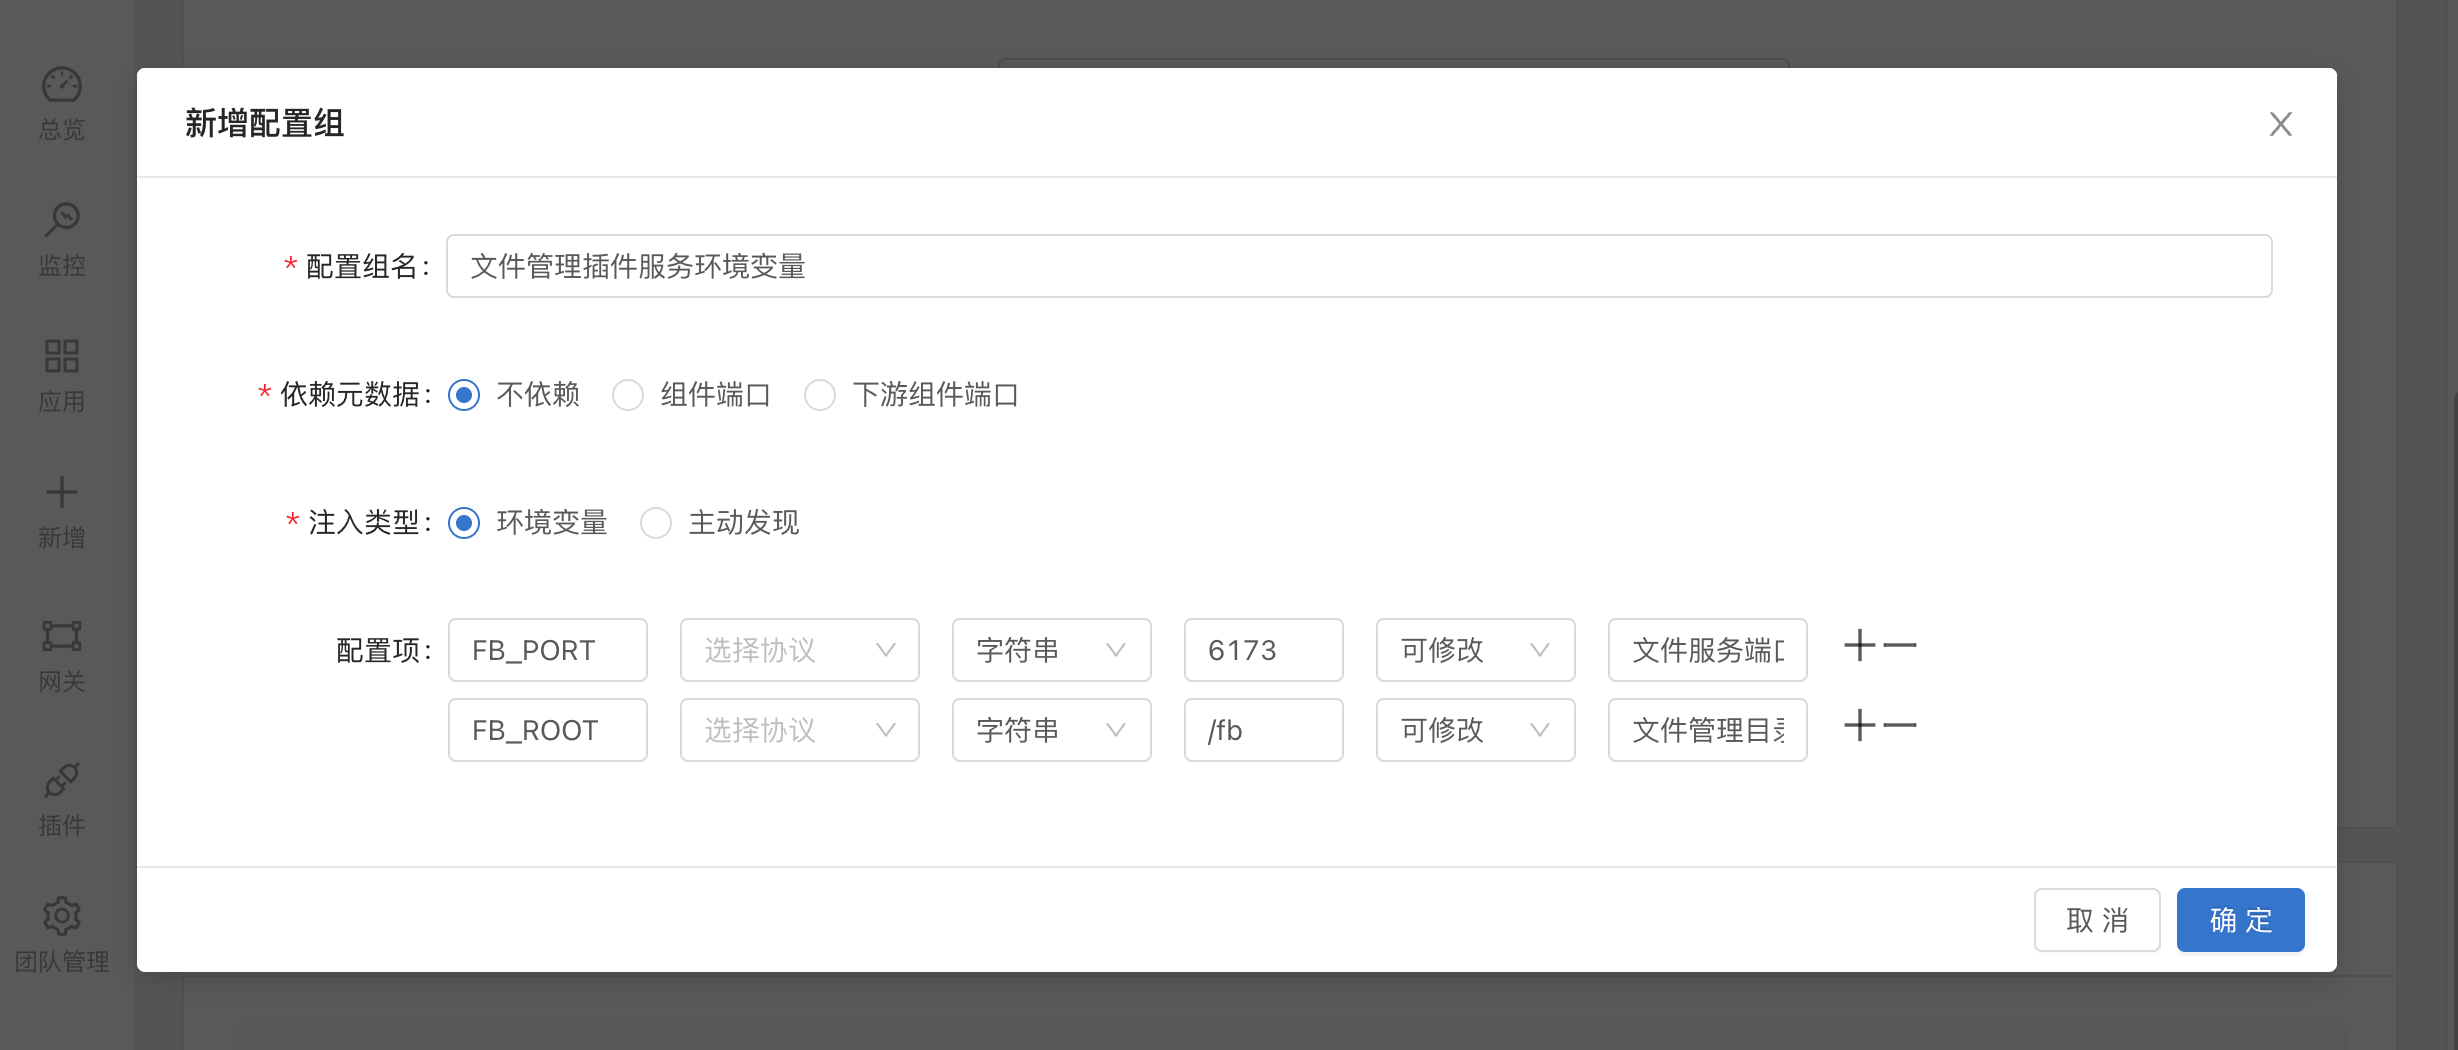Open 字符串 type dropdown in FB_PORT row

pyautogui.click(x=1052, y=650)
